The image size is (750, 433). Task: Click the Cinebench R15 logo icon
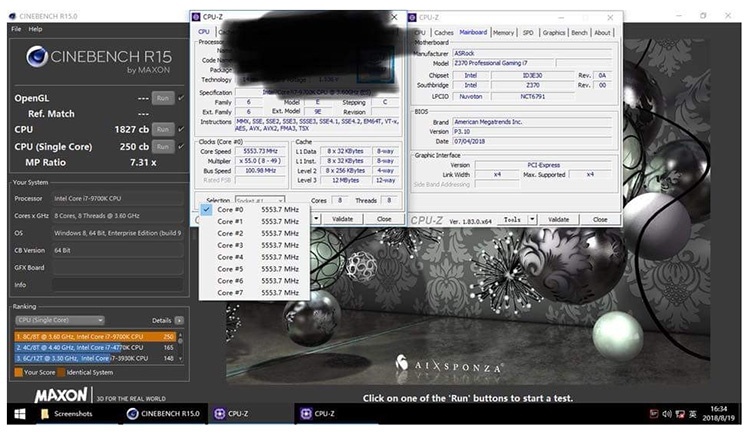click(37, 56)
